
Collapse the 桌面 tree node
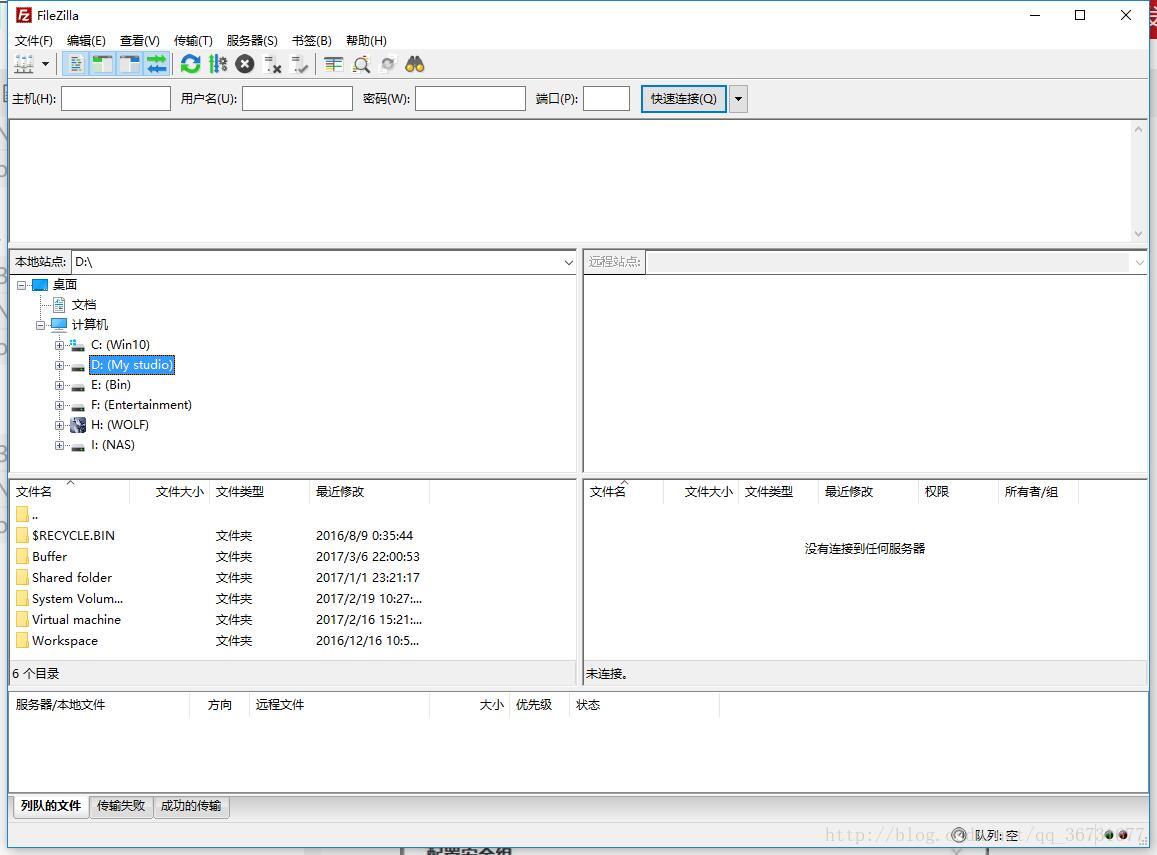(21, 285)
